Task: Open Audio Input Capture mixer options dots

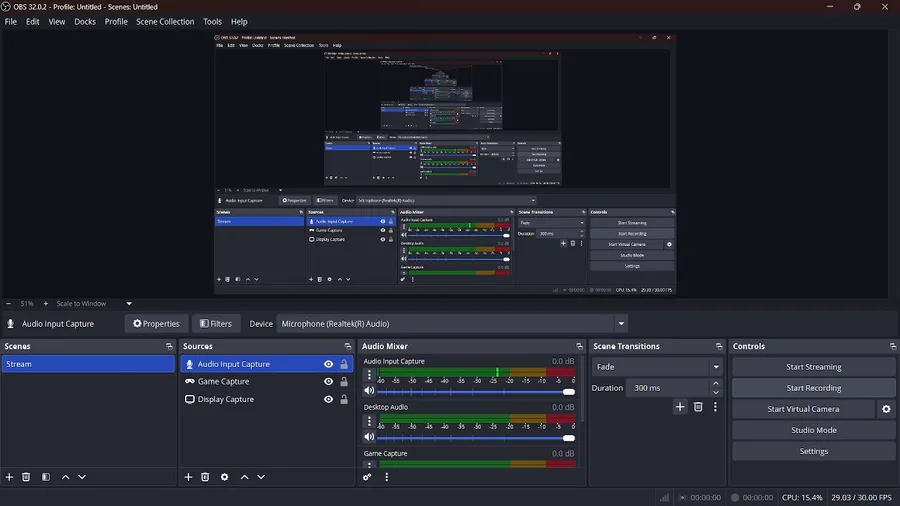Action: pyautogui.click(x=369, y=375)
